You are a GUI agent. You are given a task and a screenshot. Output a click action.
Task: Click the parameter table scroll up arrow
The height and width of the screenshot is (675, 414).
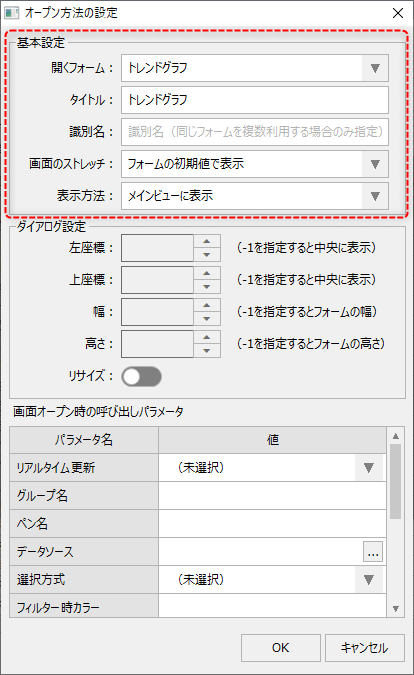click(x=396, y=436)
